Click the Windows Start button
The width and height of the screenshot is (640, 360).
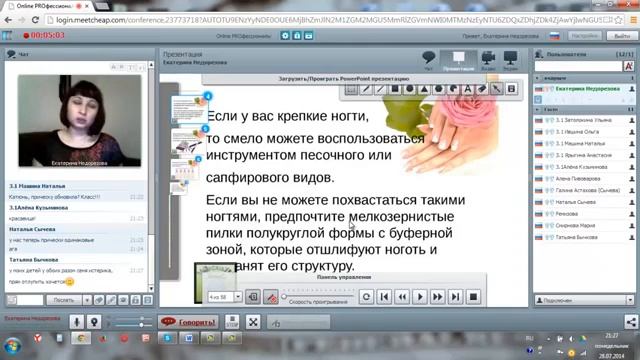tap(12, 347)
